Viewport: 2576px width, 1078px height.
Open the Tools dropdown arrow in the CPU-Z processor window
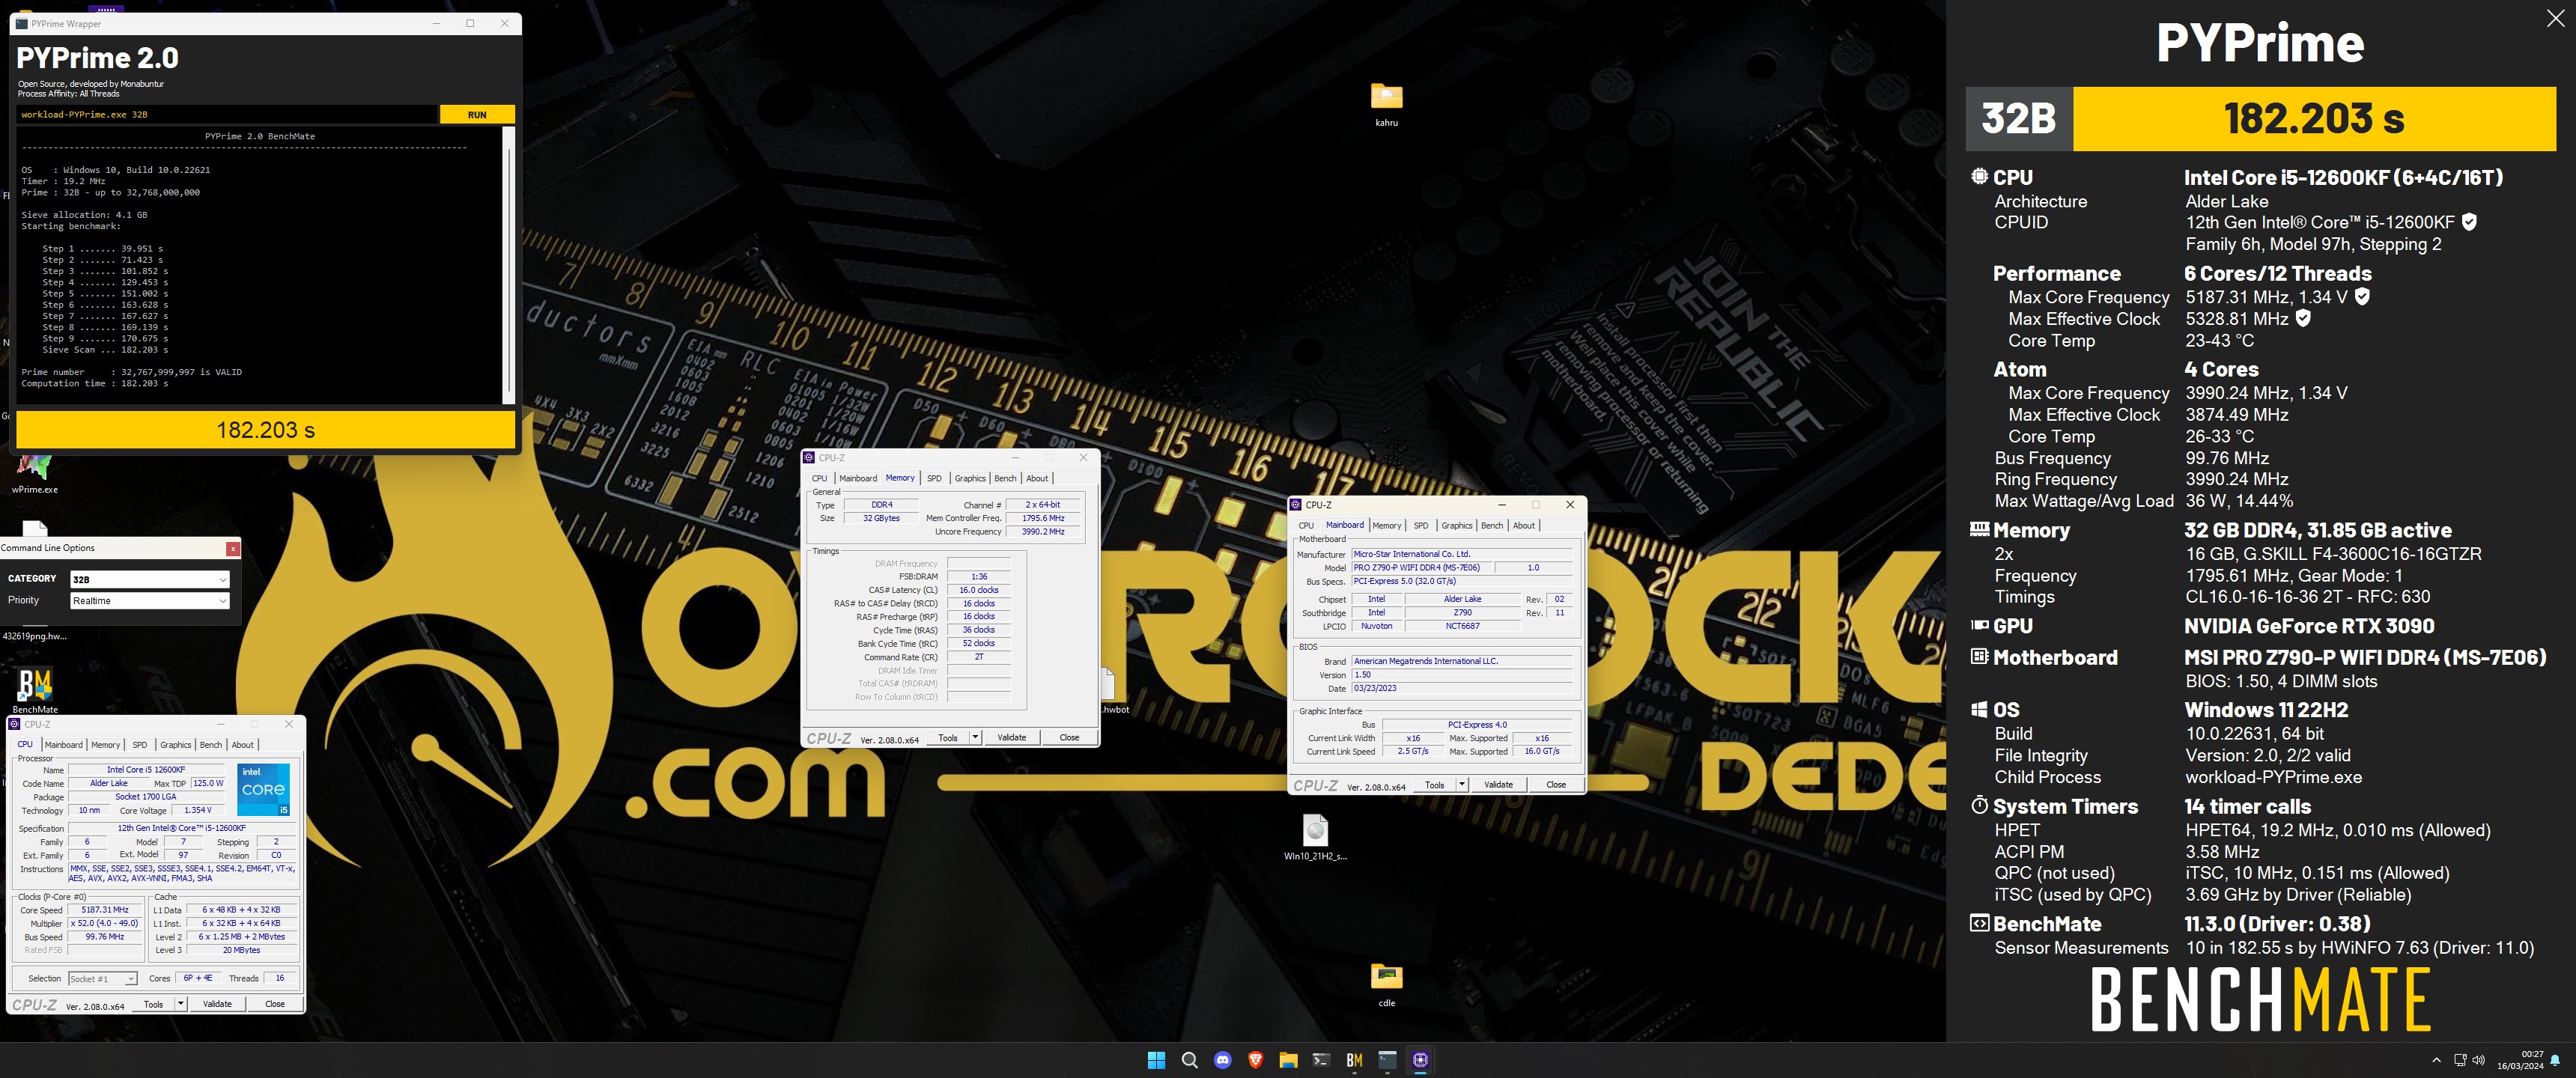click(181, 1004)
